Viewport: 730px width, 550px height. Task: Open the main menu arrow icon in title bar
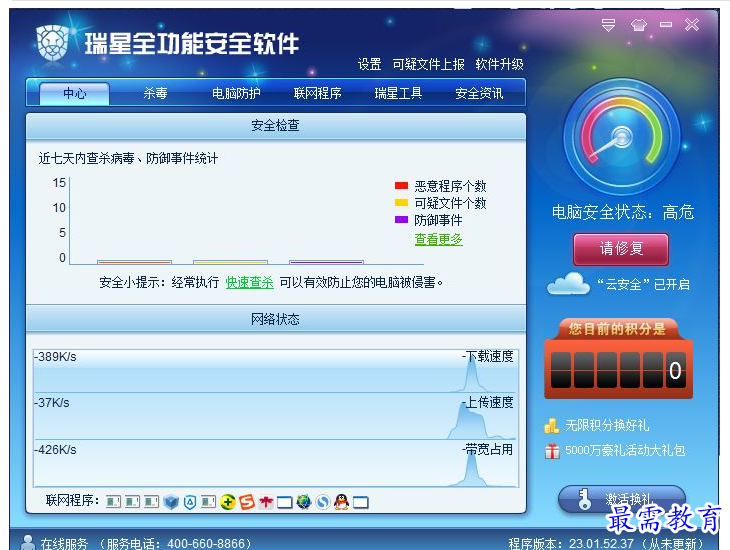pyautogui.click(x=608, y=25)
